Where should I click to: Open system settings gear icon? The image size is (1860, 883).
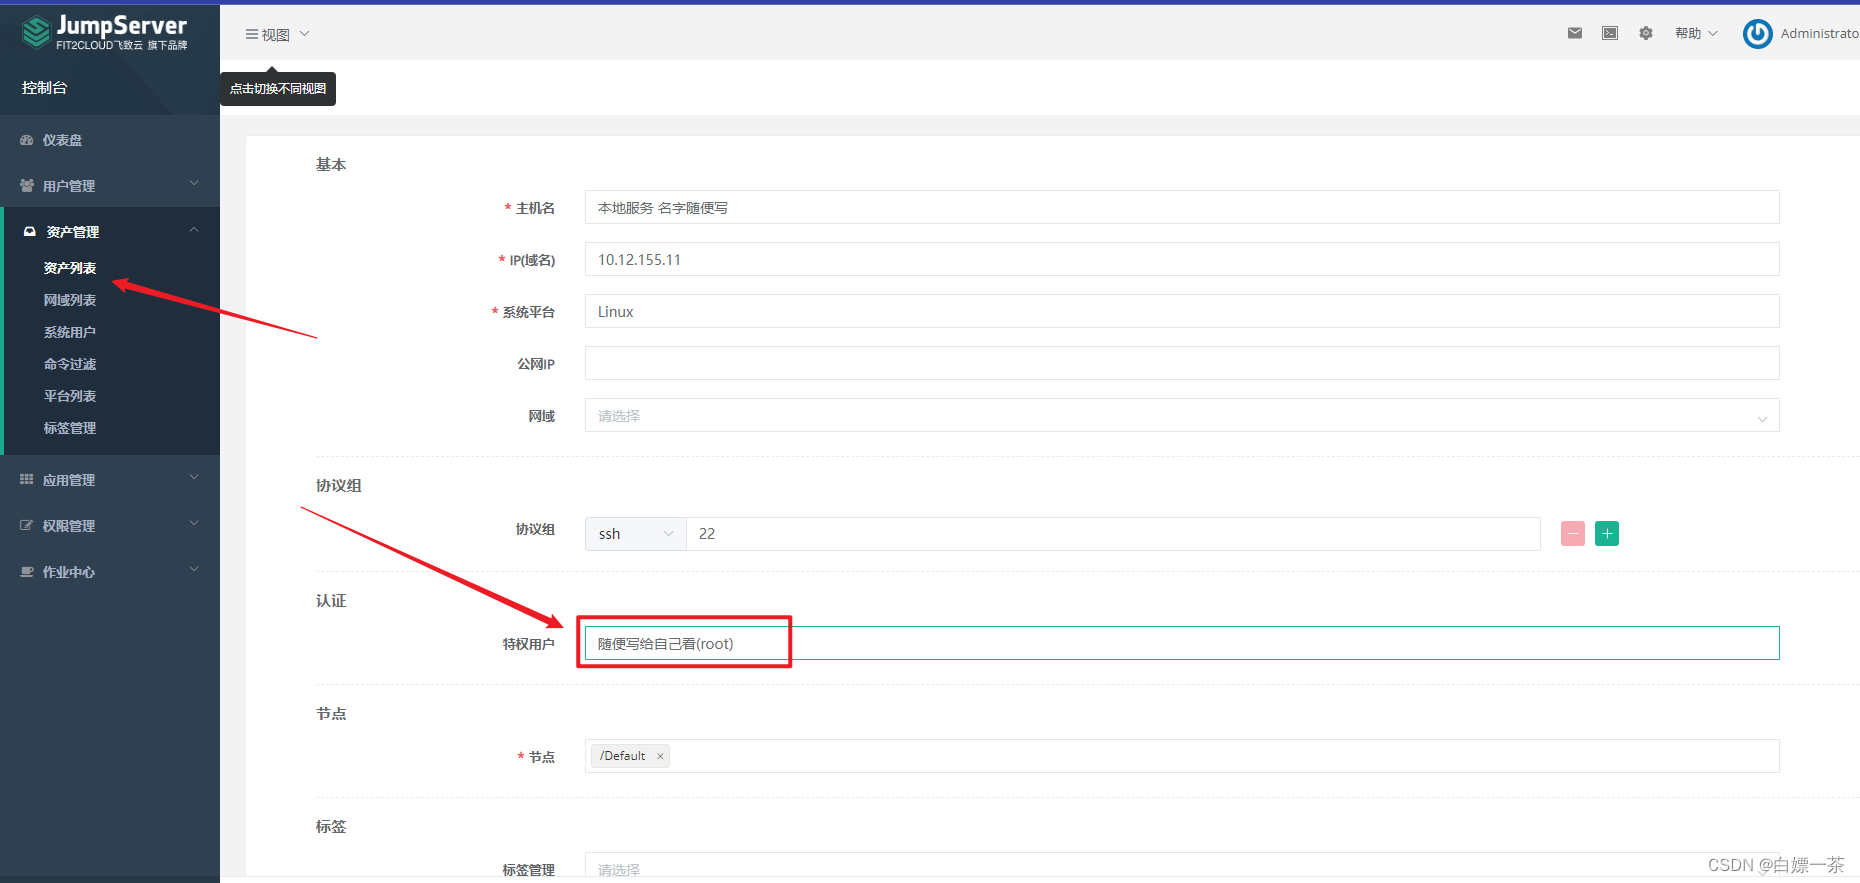point(1646,33)
